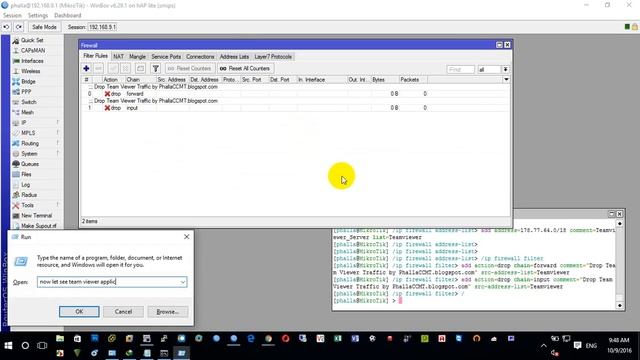Click the Reset Counters button
This screenshot has width=640, height=360.
[x=190, y=69]
